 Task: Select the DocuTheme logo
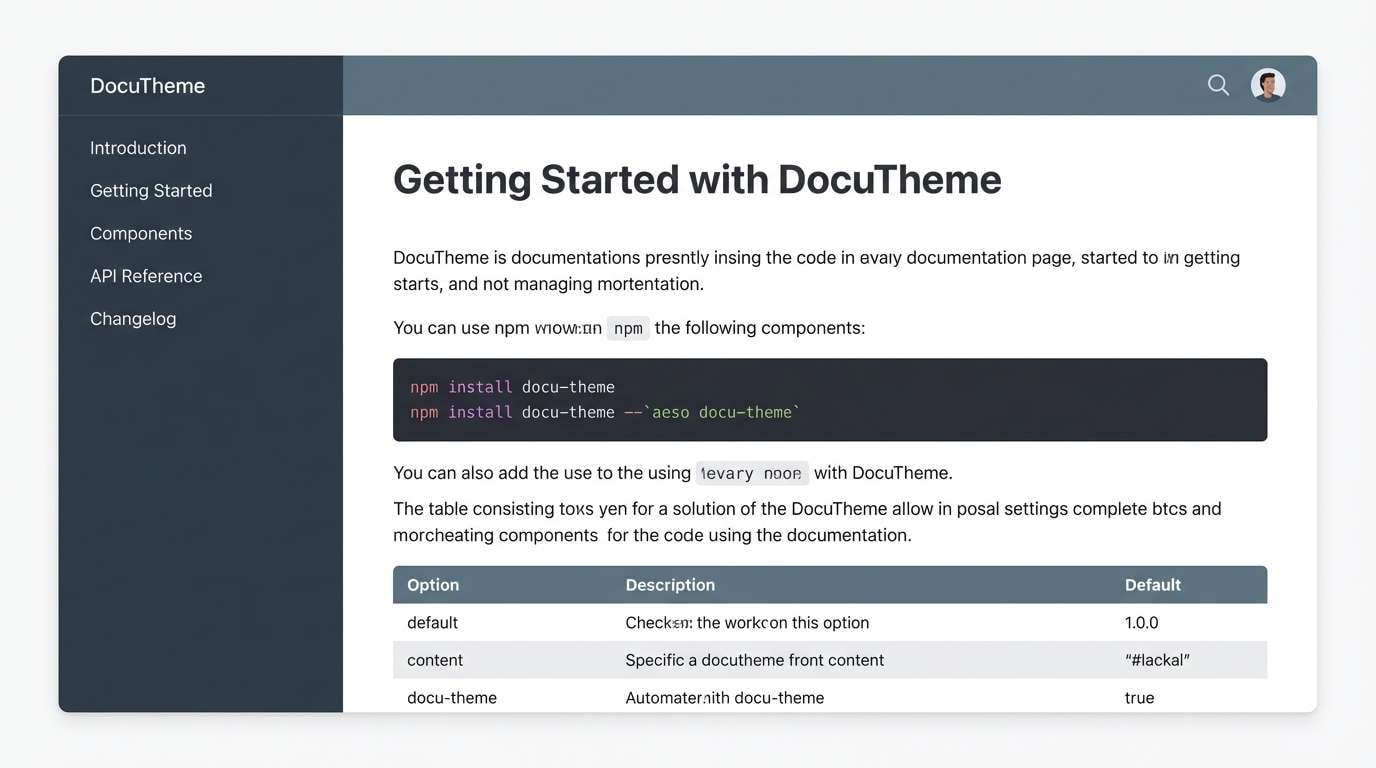pyautogui.click(x=147, y=85)
